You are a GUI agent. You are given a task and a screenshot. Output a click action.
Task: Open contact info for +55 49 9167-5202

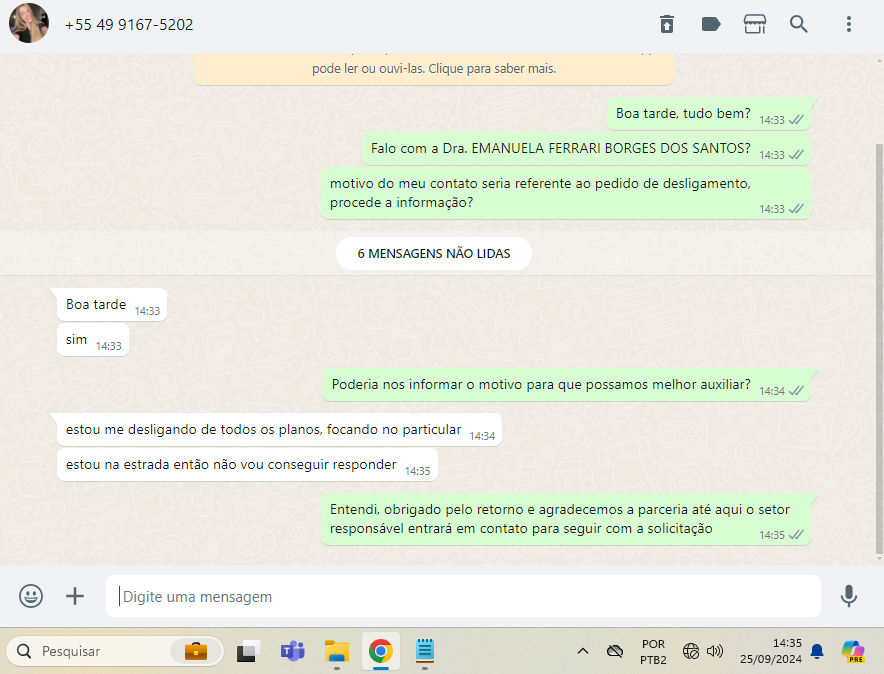(x=129, y=25)
